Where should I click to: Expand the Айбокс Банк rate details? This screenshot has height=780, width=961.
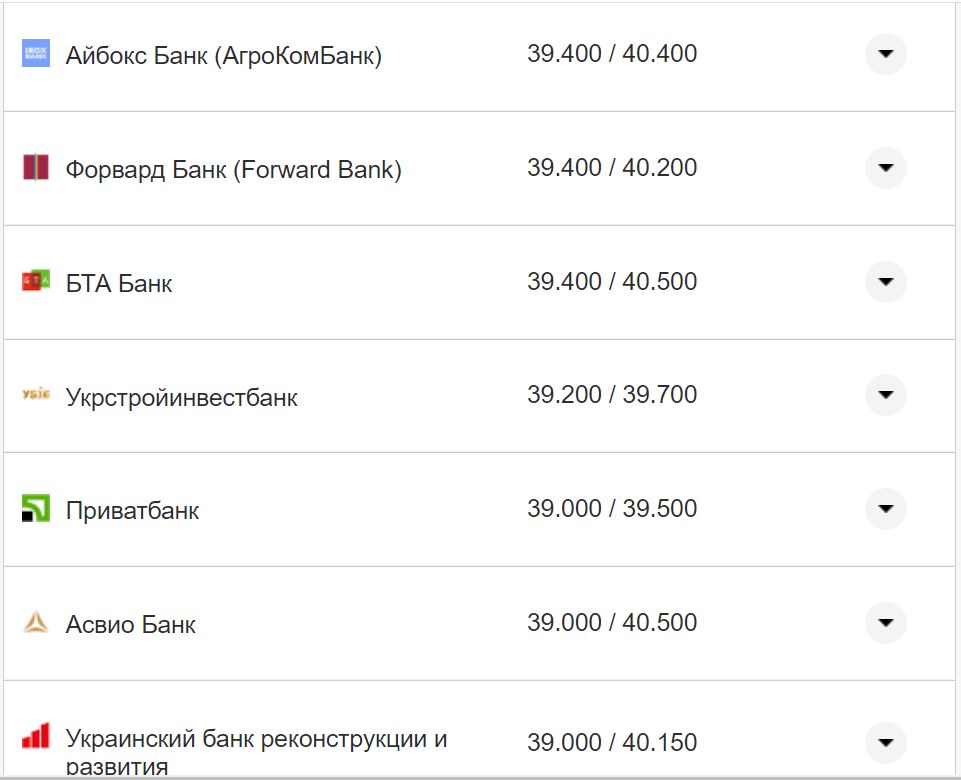point(885,54)
